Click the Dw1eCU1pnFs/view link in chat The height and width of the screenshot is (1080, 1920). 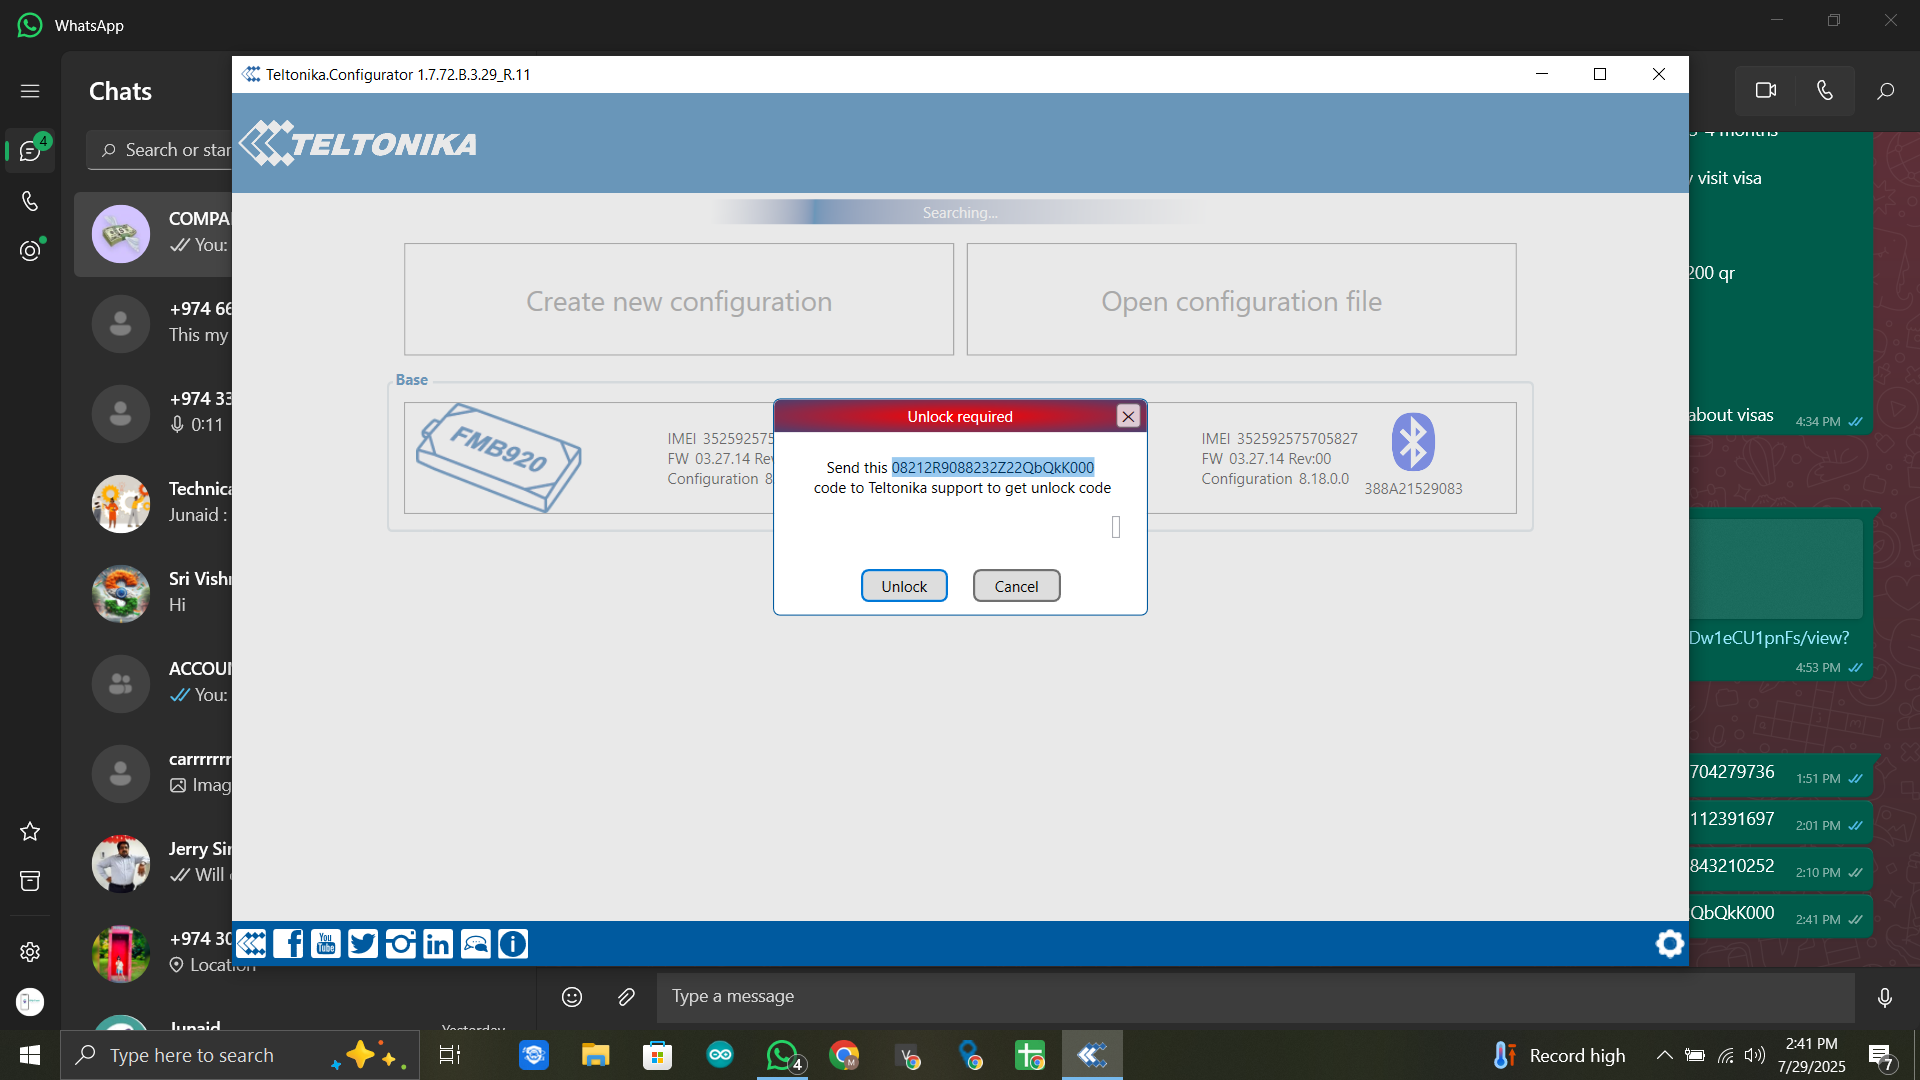pos(1769,637)
